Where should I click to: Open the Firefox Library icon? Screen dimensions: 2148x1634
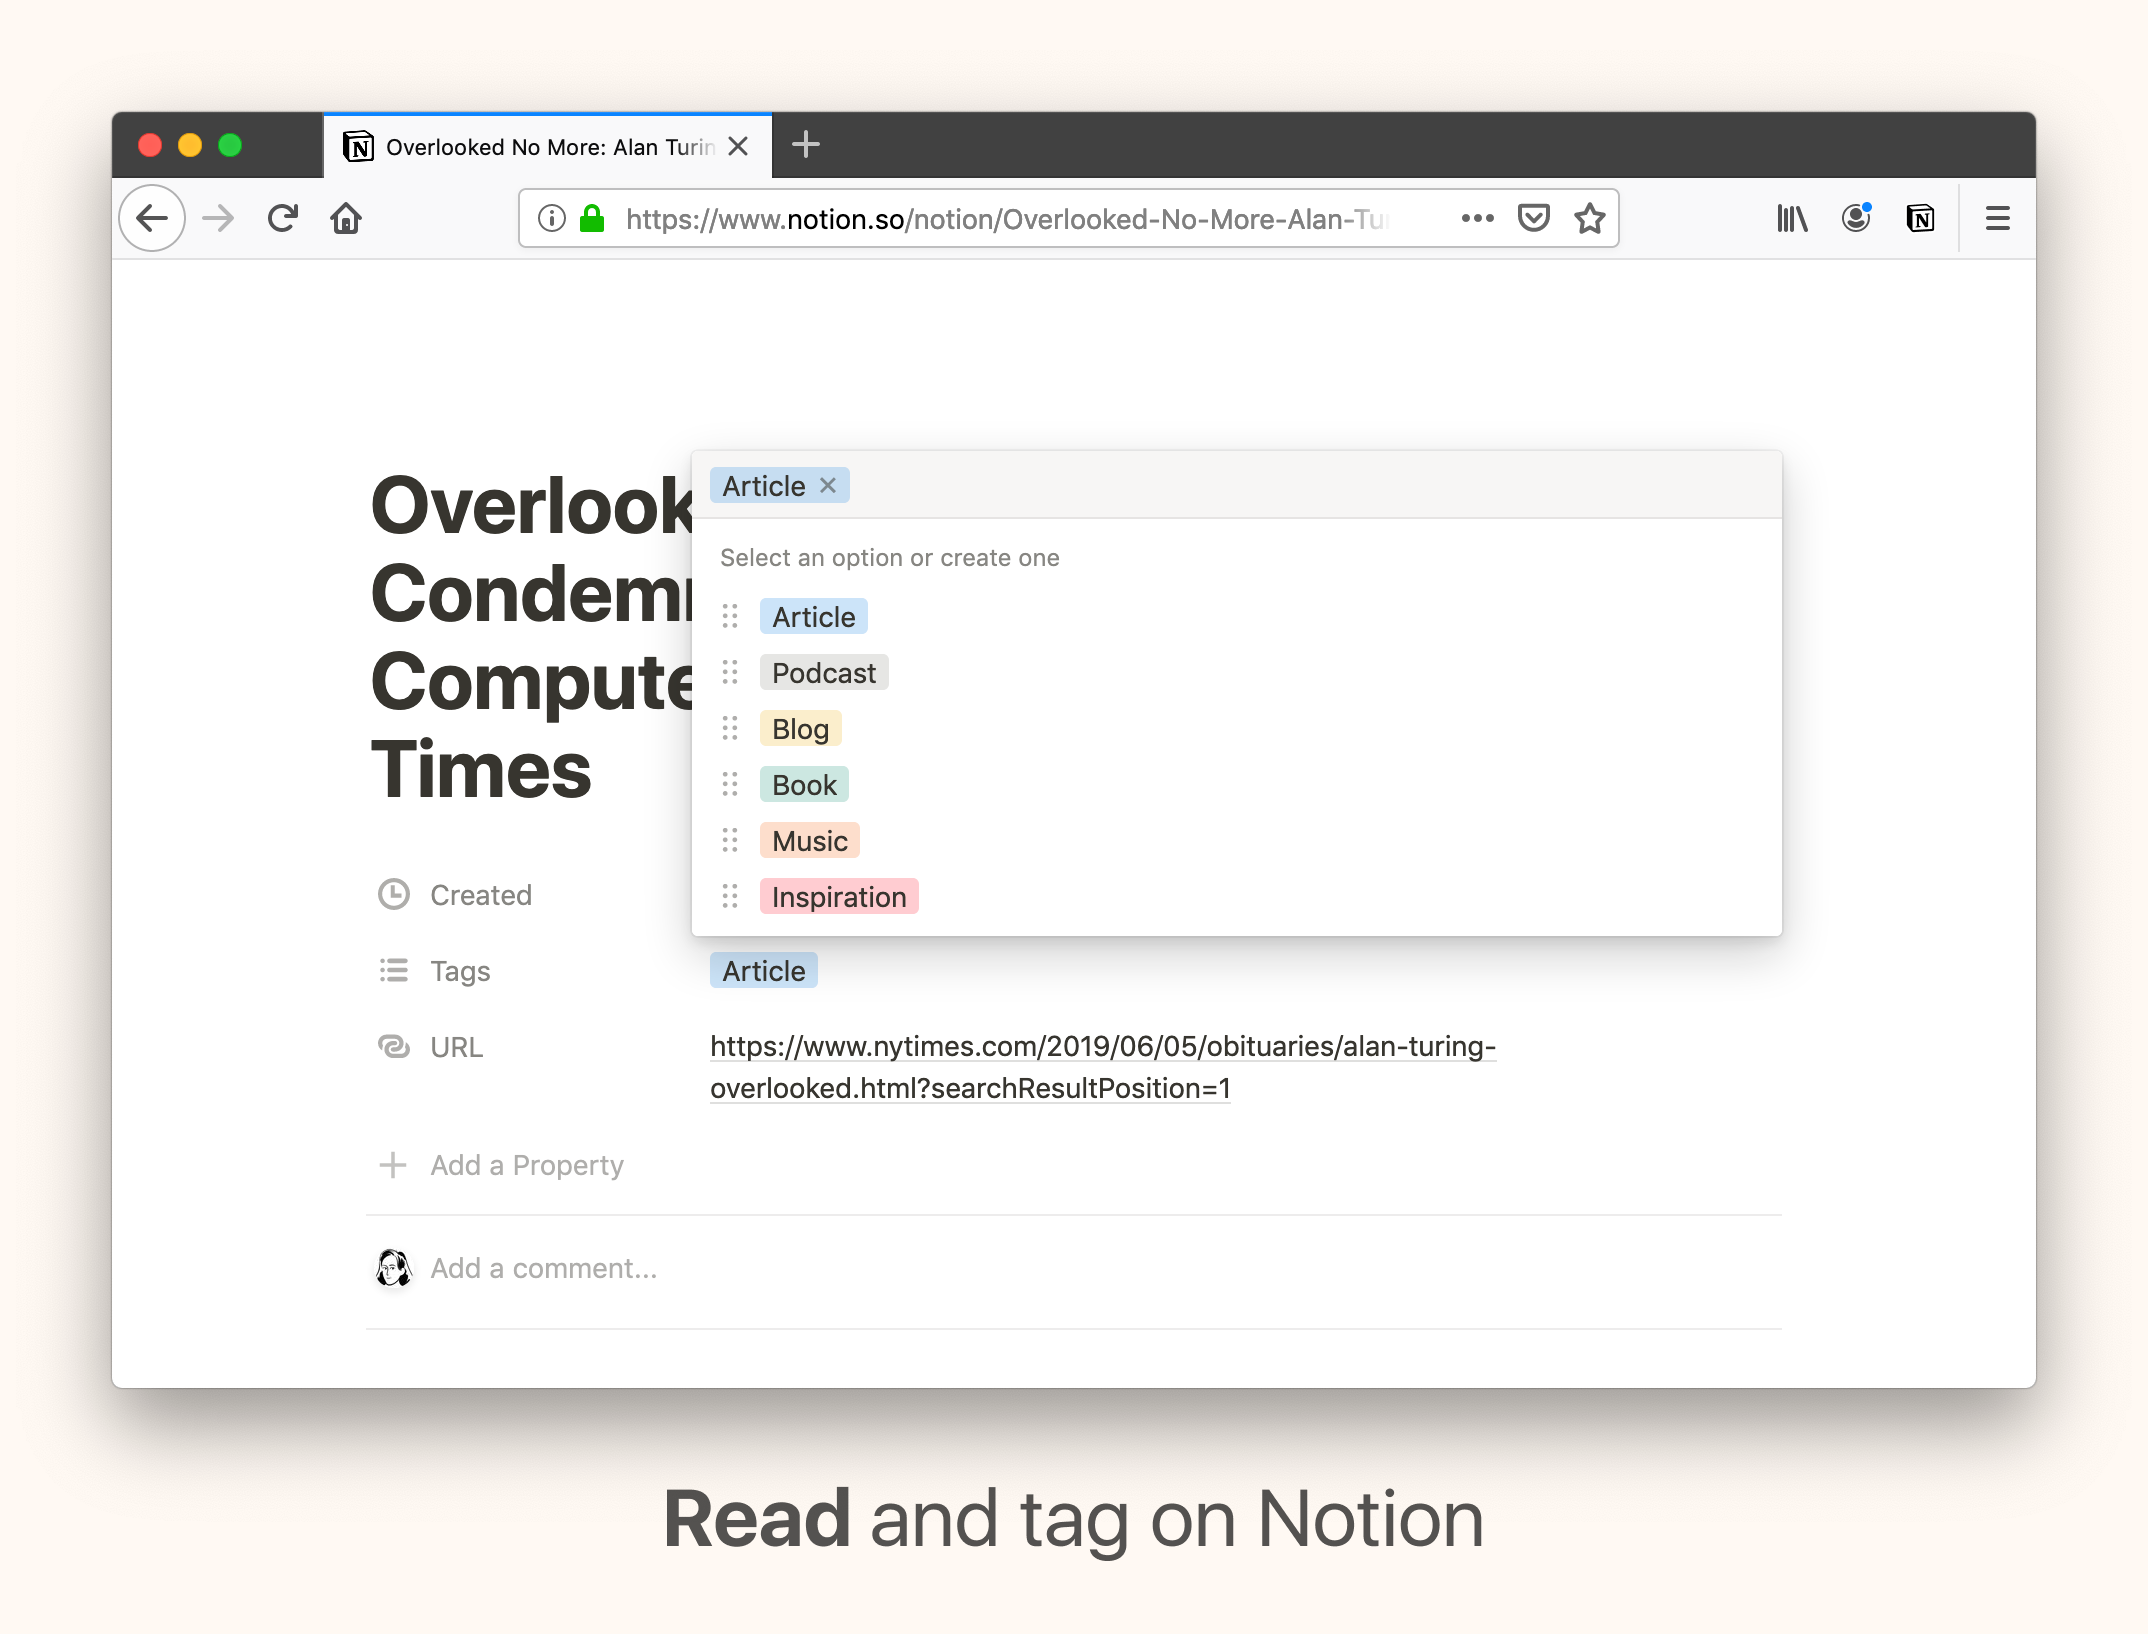coord(1792,218)
